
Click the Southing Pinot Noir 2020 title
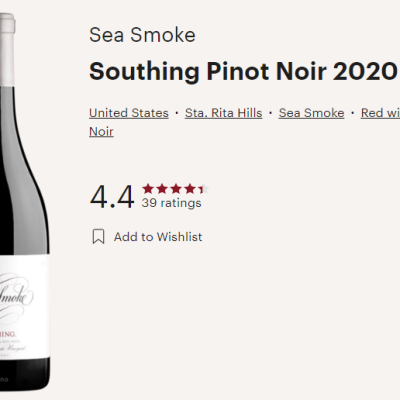(243, 71)
